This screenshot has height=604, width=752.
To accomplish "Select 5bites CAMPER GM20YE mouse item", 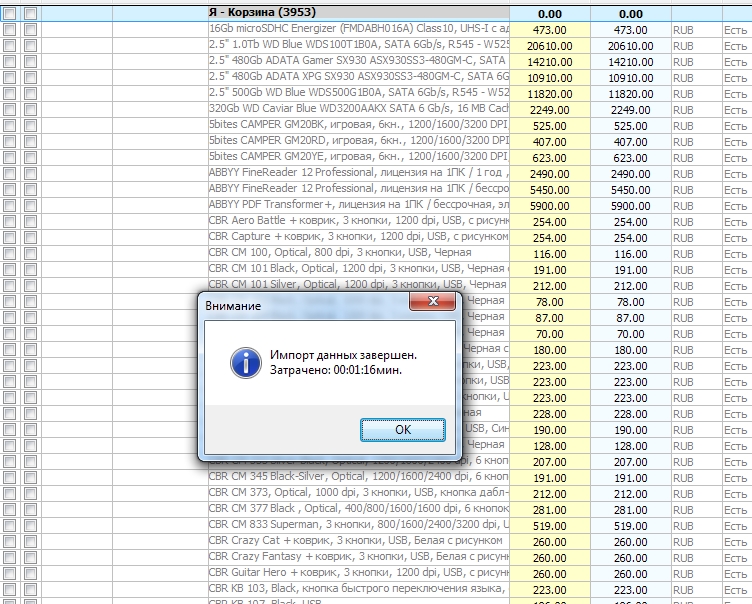I will [359, 156].
